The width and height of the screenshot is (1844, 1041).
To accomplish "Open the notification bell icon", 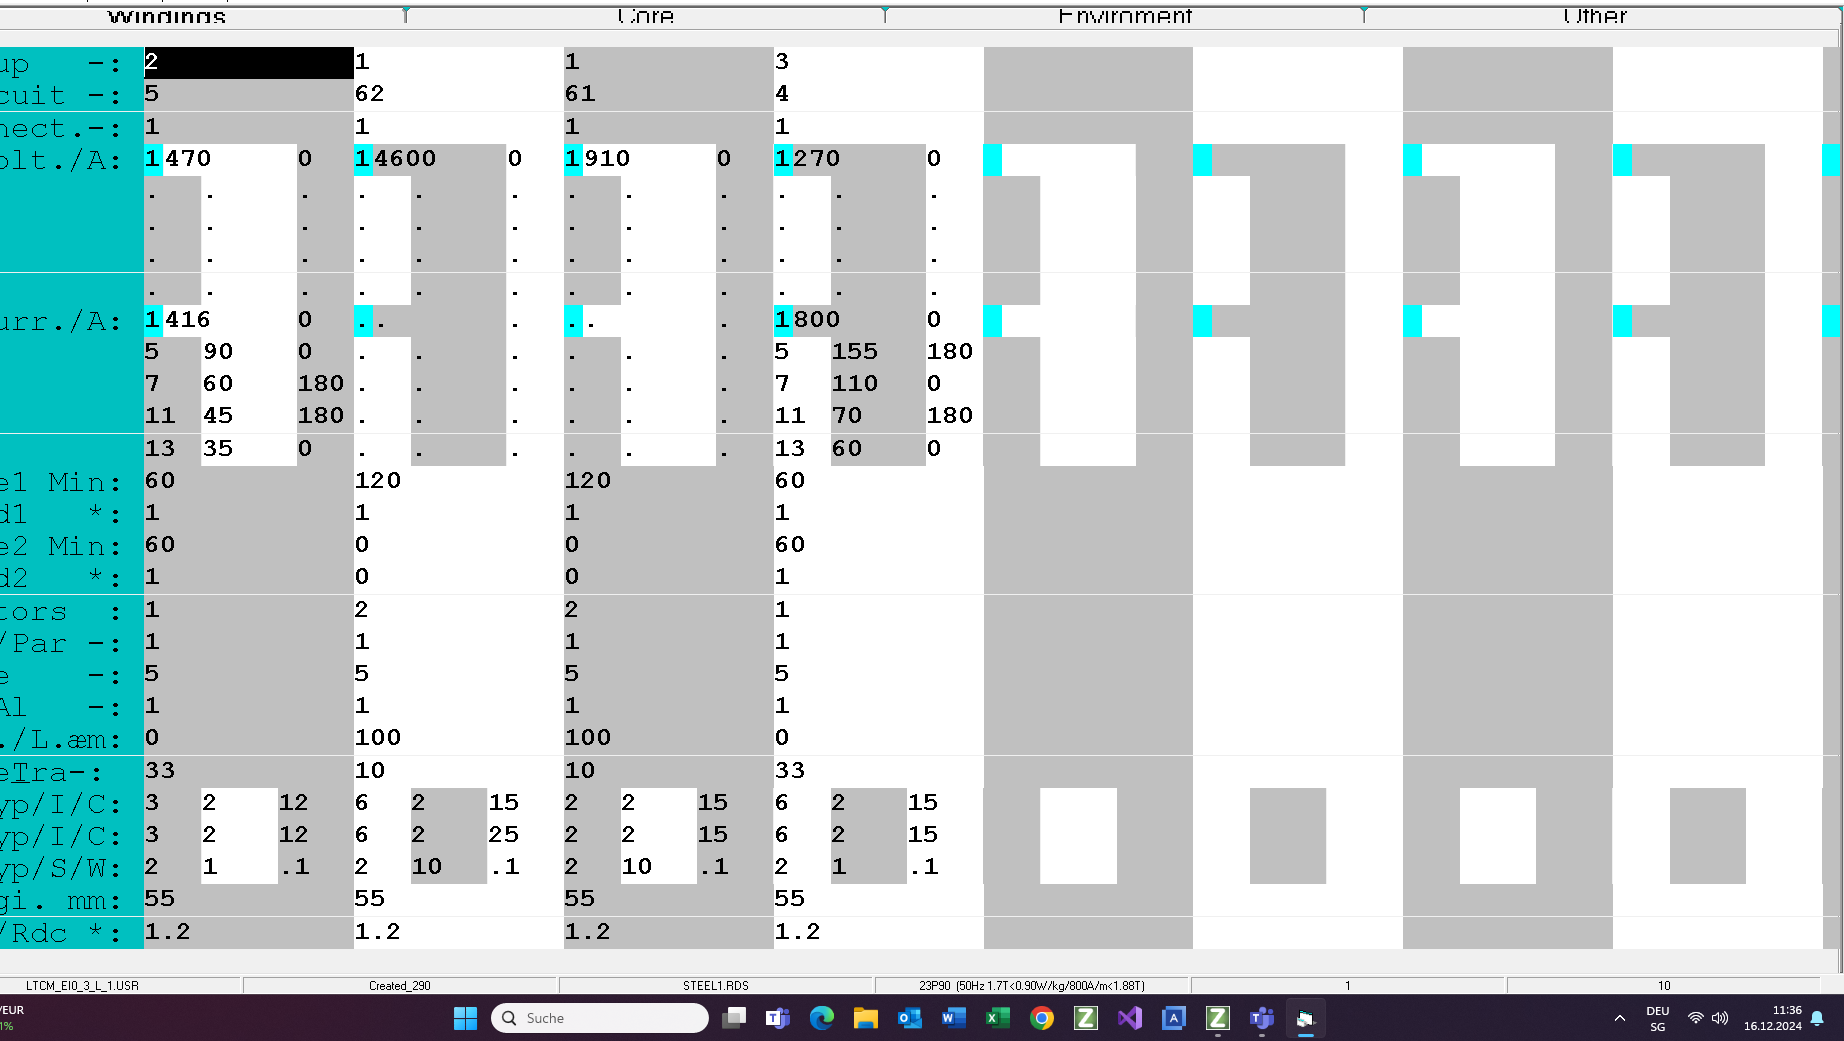I will (1817, 1018).
